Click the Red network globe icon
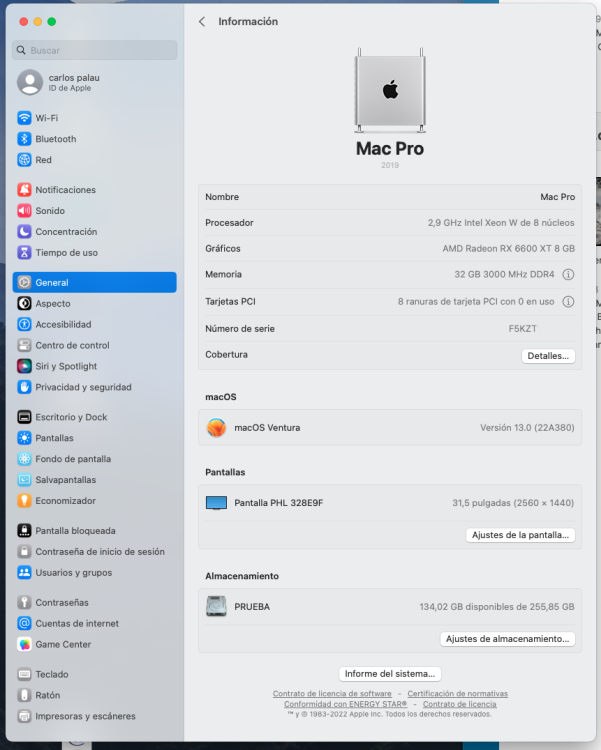 [x=24, y=160]
